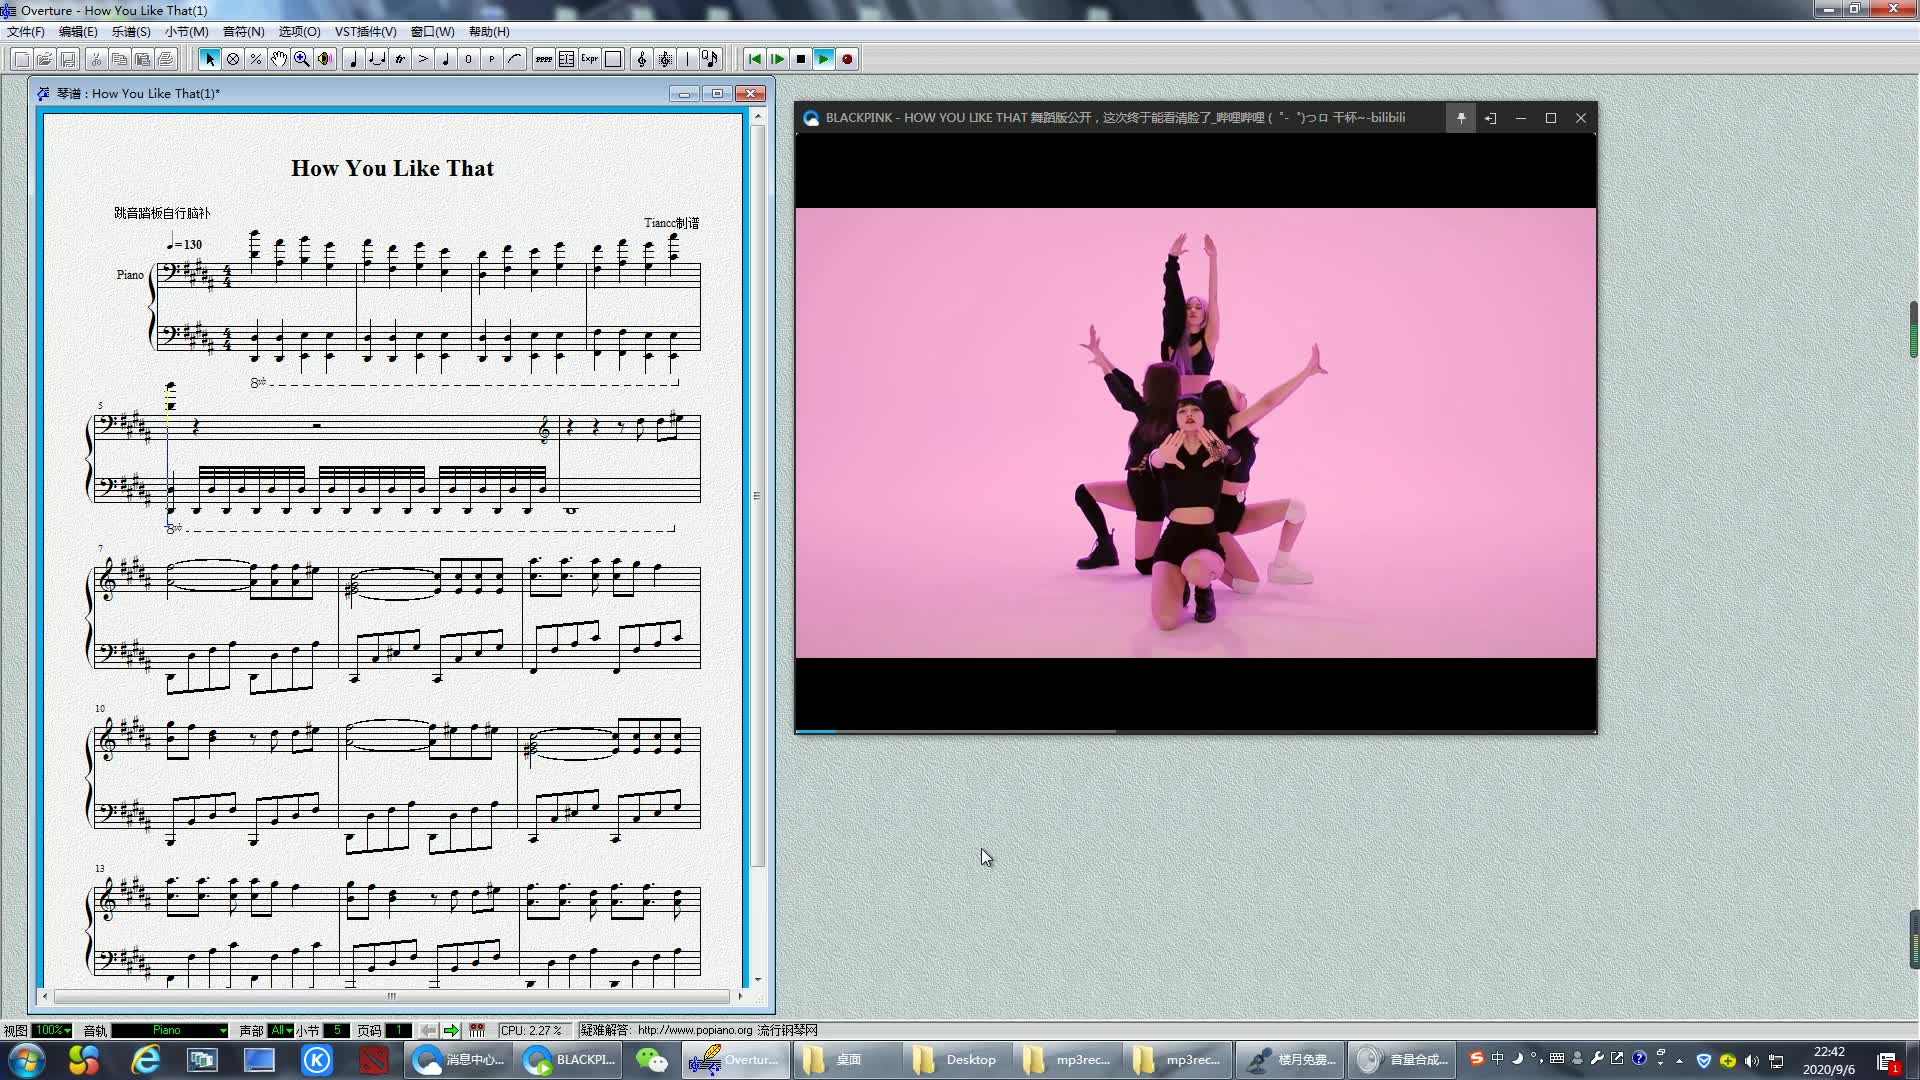Image resolution: width=1920 pixels, height=1080 pixels.
Task: Open the 桌面 folder taskbar item
Action: point(846,1060)
